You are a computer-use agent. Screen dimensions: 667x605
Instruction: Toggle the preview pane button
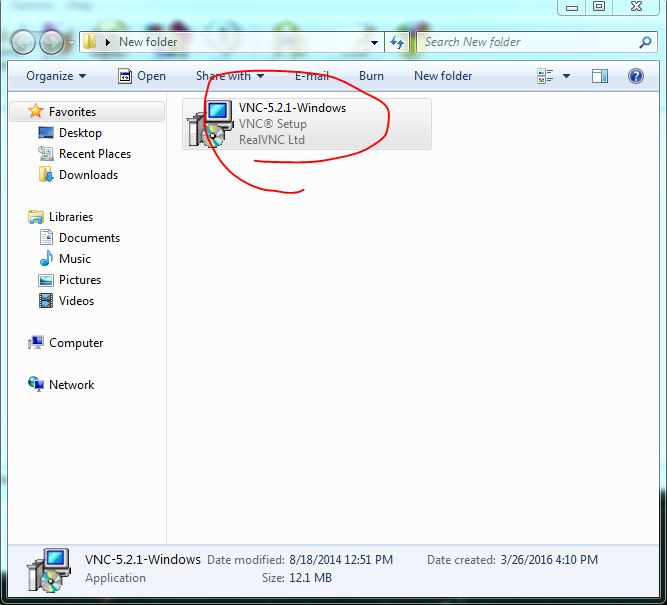click(x=600, y=76)
